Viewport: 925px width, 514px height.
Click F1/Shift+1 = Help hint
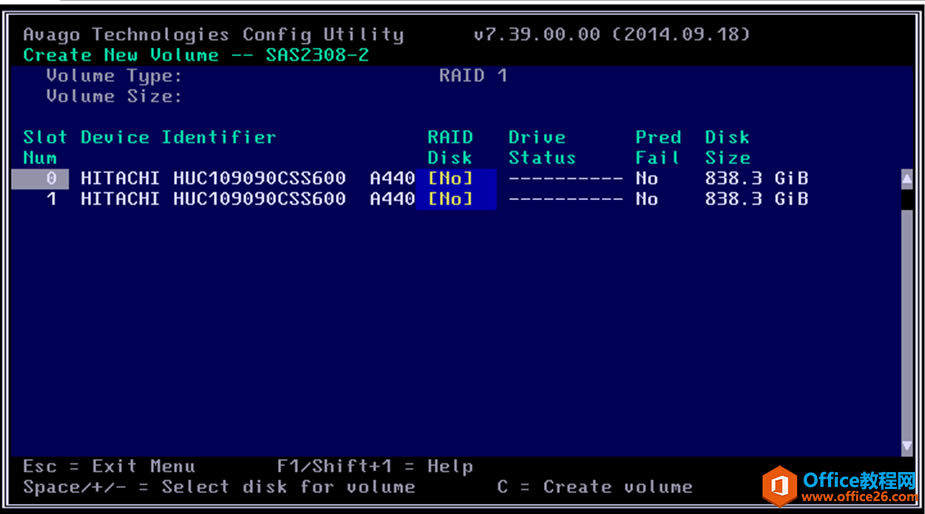375,466
